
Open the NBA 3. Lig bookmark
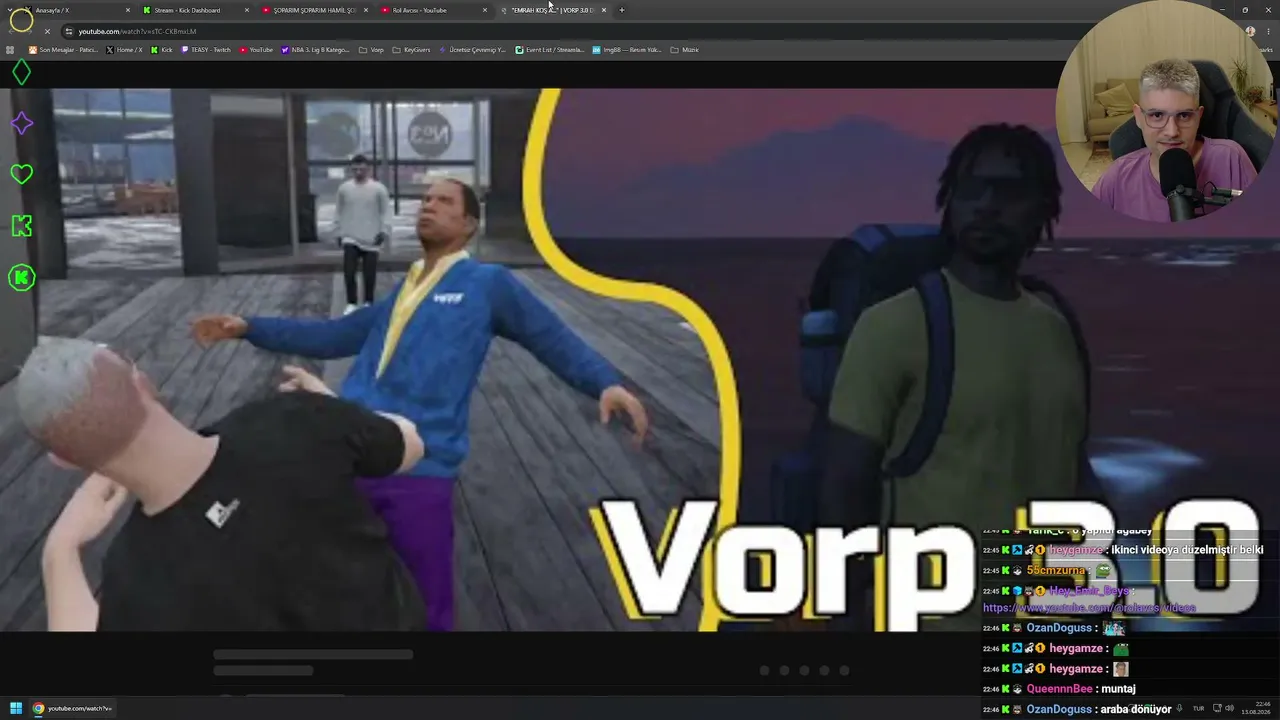point(315,50)
